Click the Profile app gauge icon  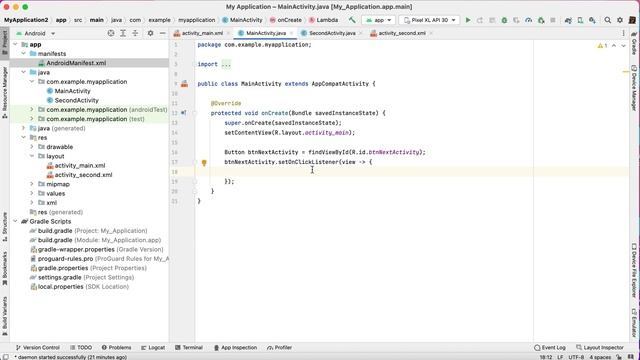click(529, 20)
